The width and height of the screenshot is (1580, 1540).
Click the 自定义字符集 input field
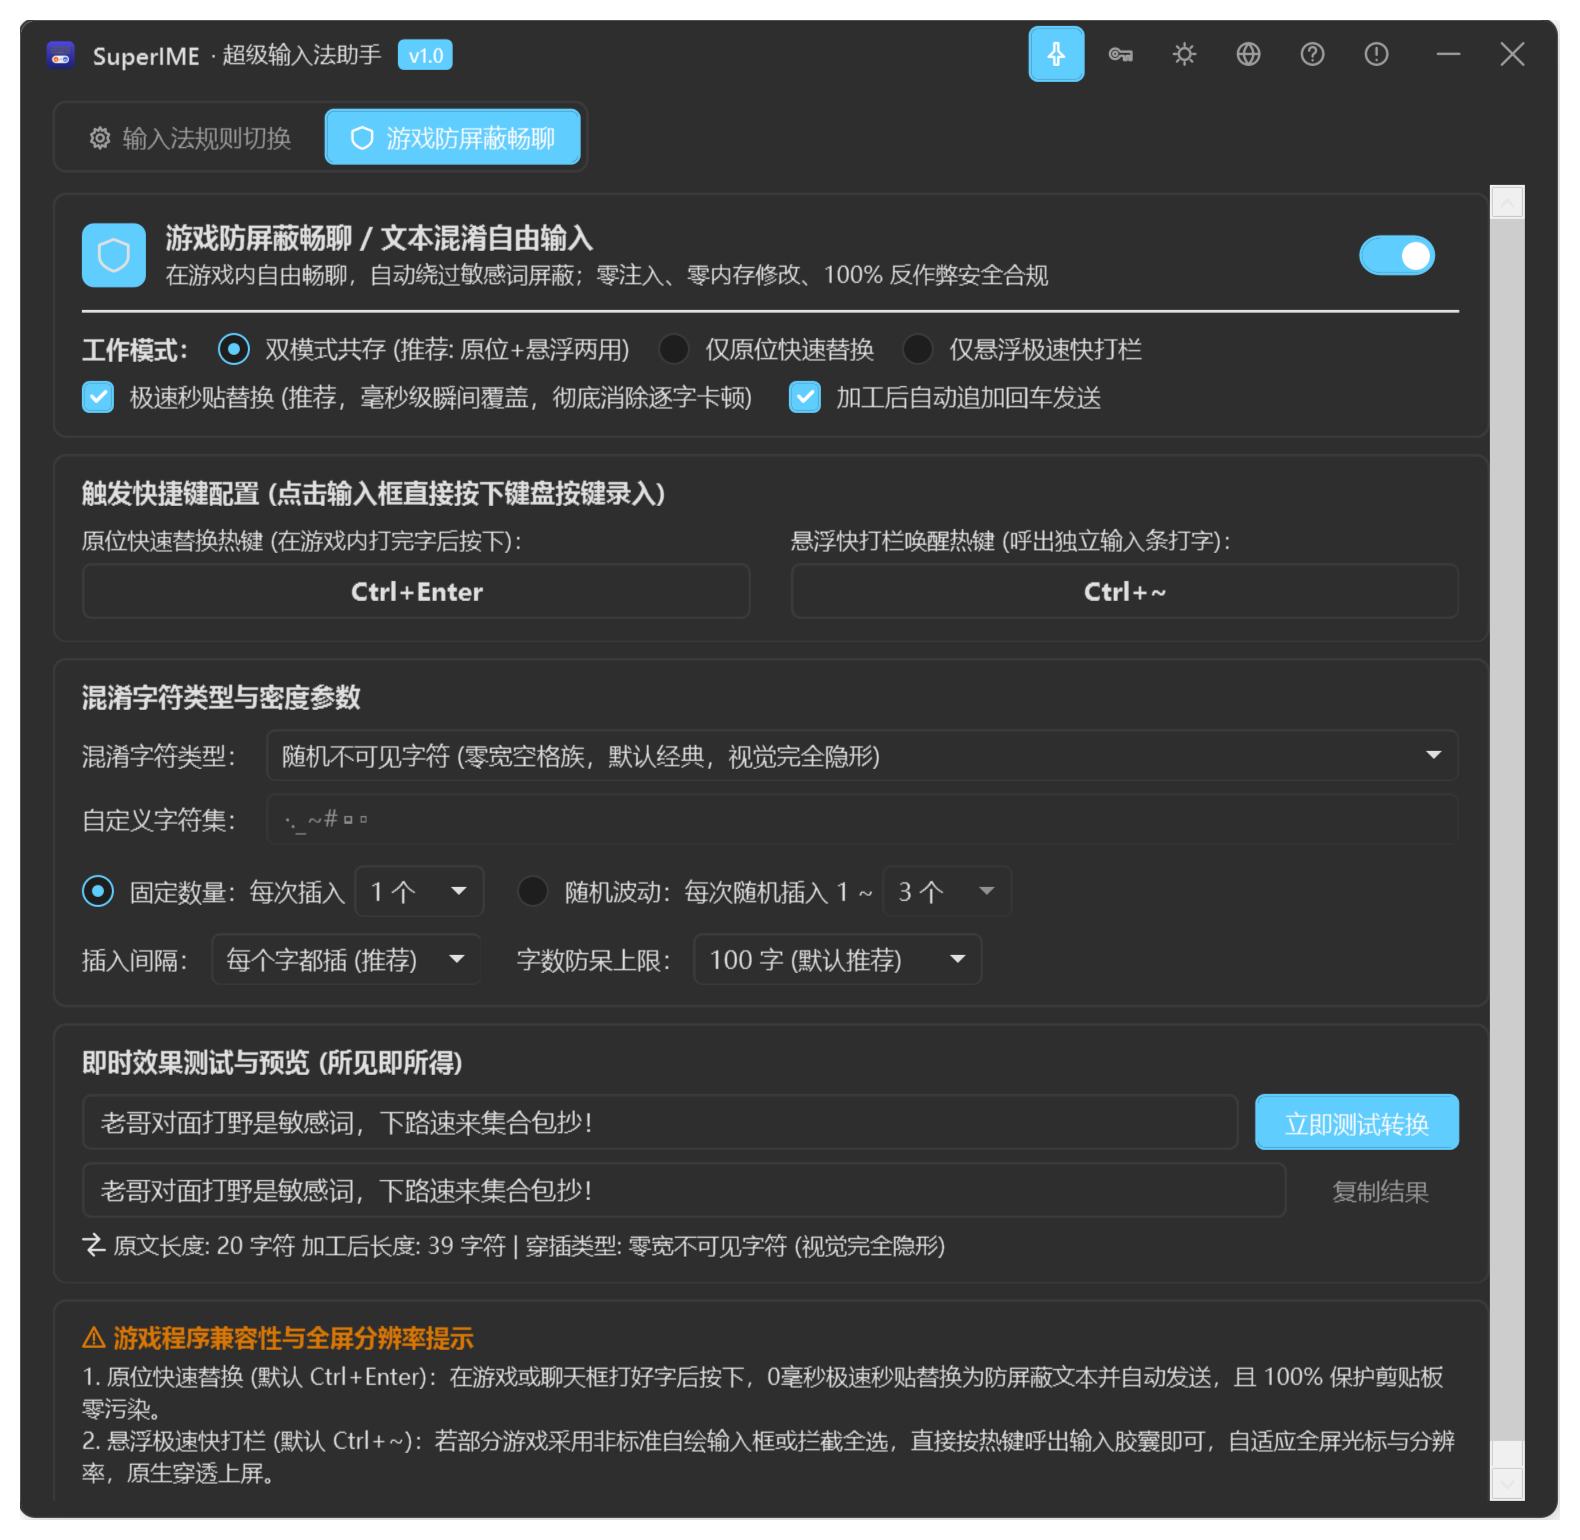tap(862, 820)
